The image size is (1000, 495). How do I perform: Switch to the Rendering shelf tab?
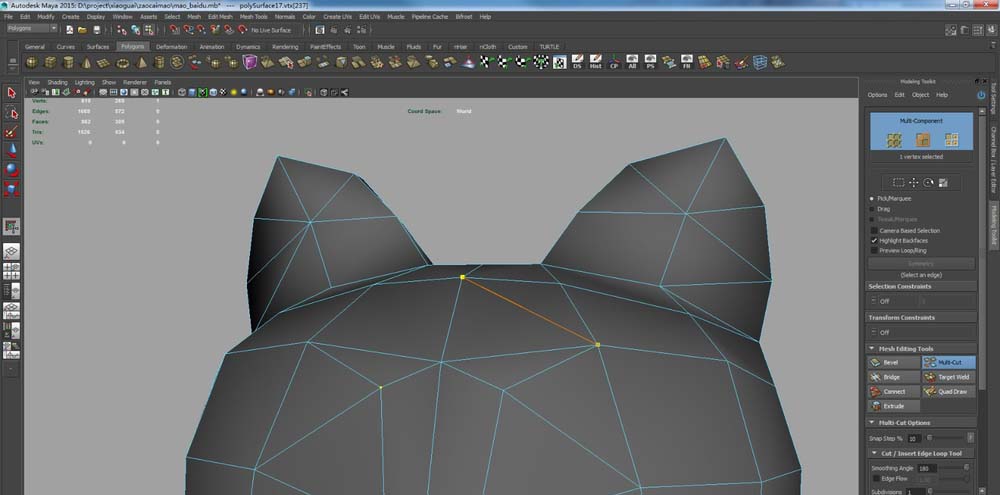point(285,47)
